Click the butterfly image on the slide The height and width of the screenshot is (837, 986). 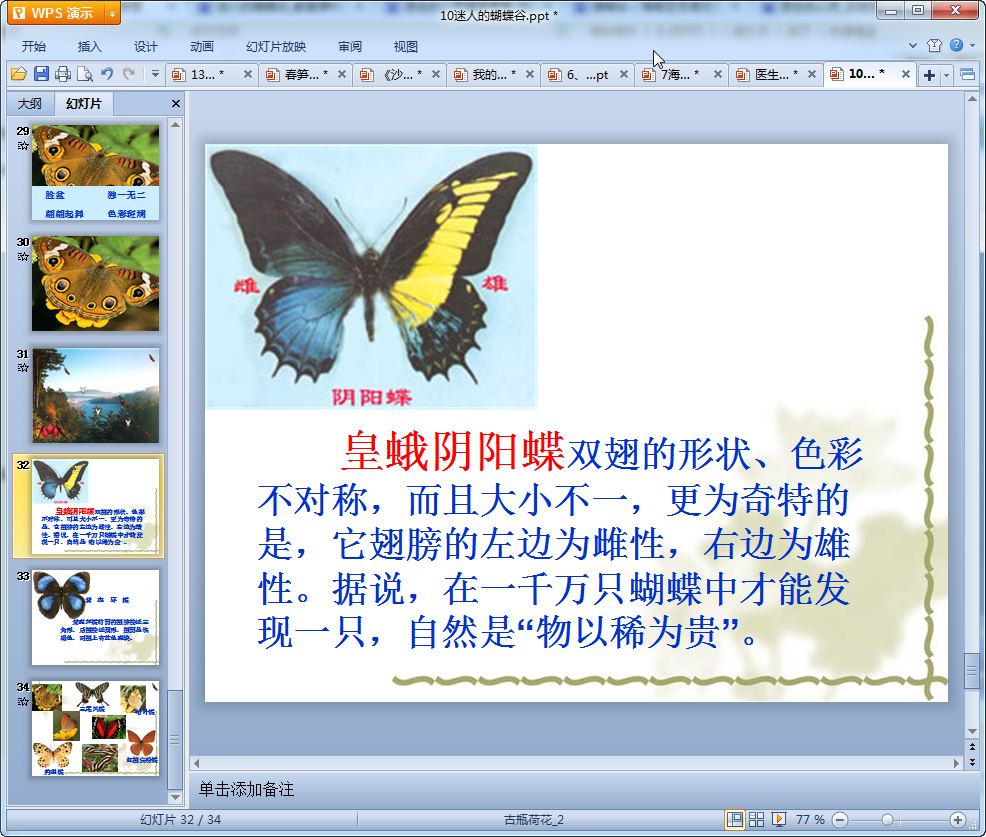pos(372,277)
